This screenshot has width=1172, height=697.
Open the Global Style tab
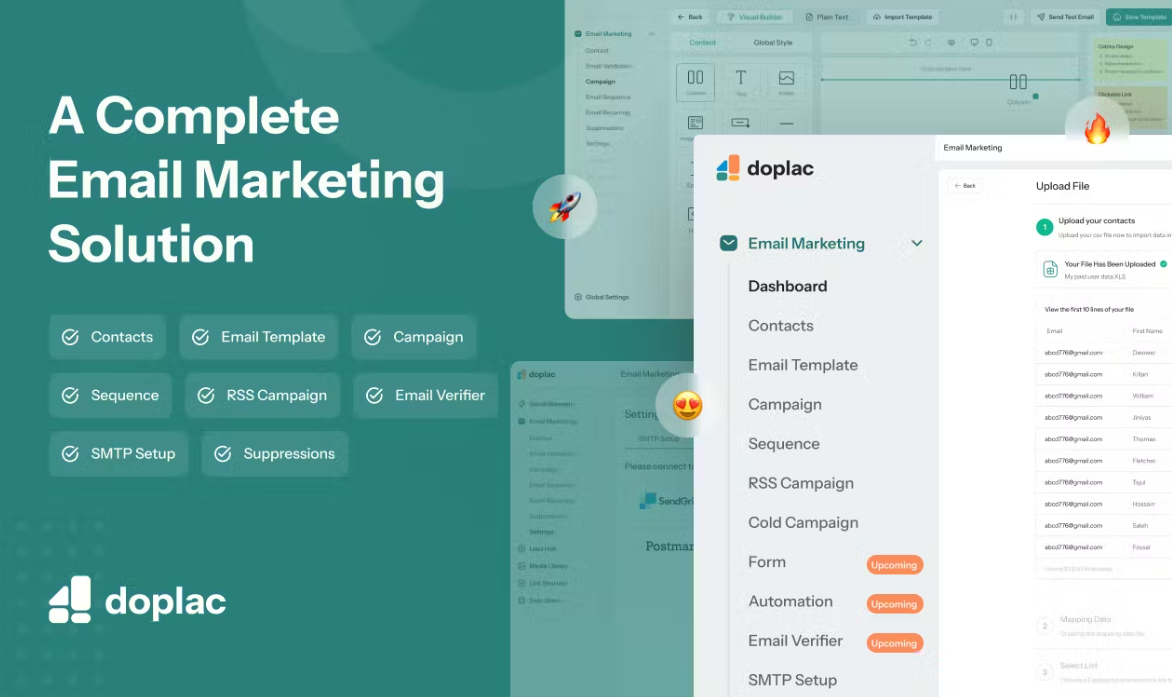coord(773,43)
